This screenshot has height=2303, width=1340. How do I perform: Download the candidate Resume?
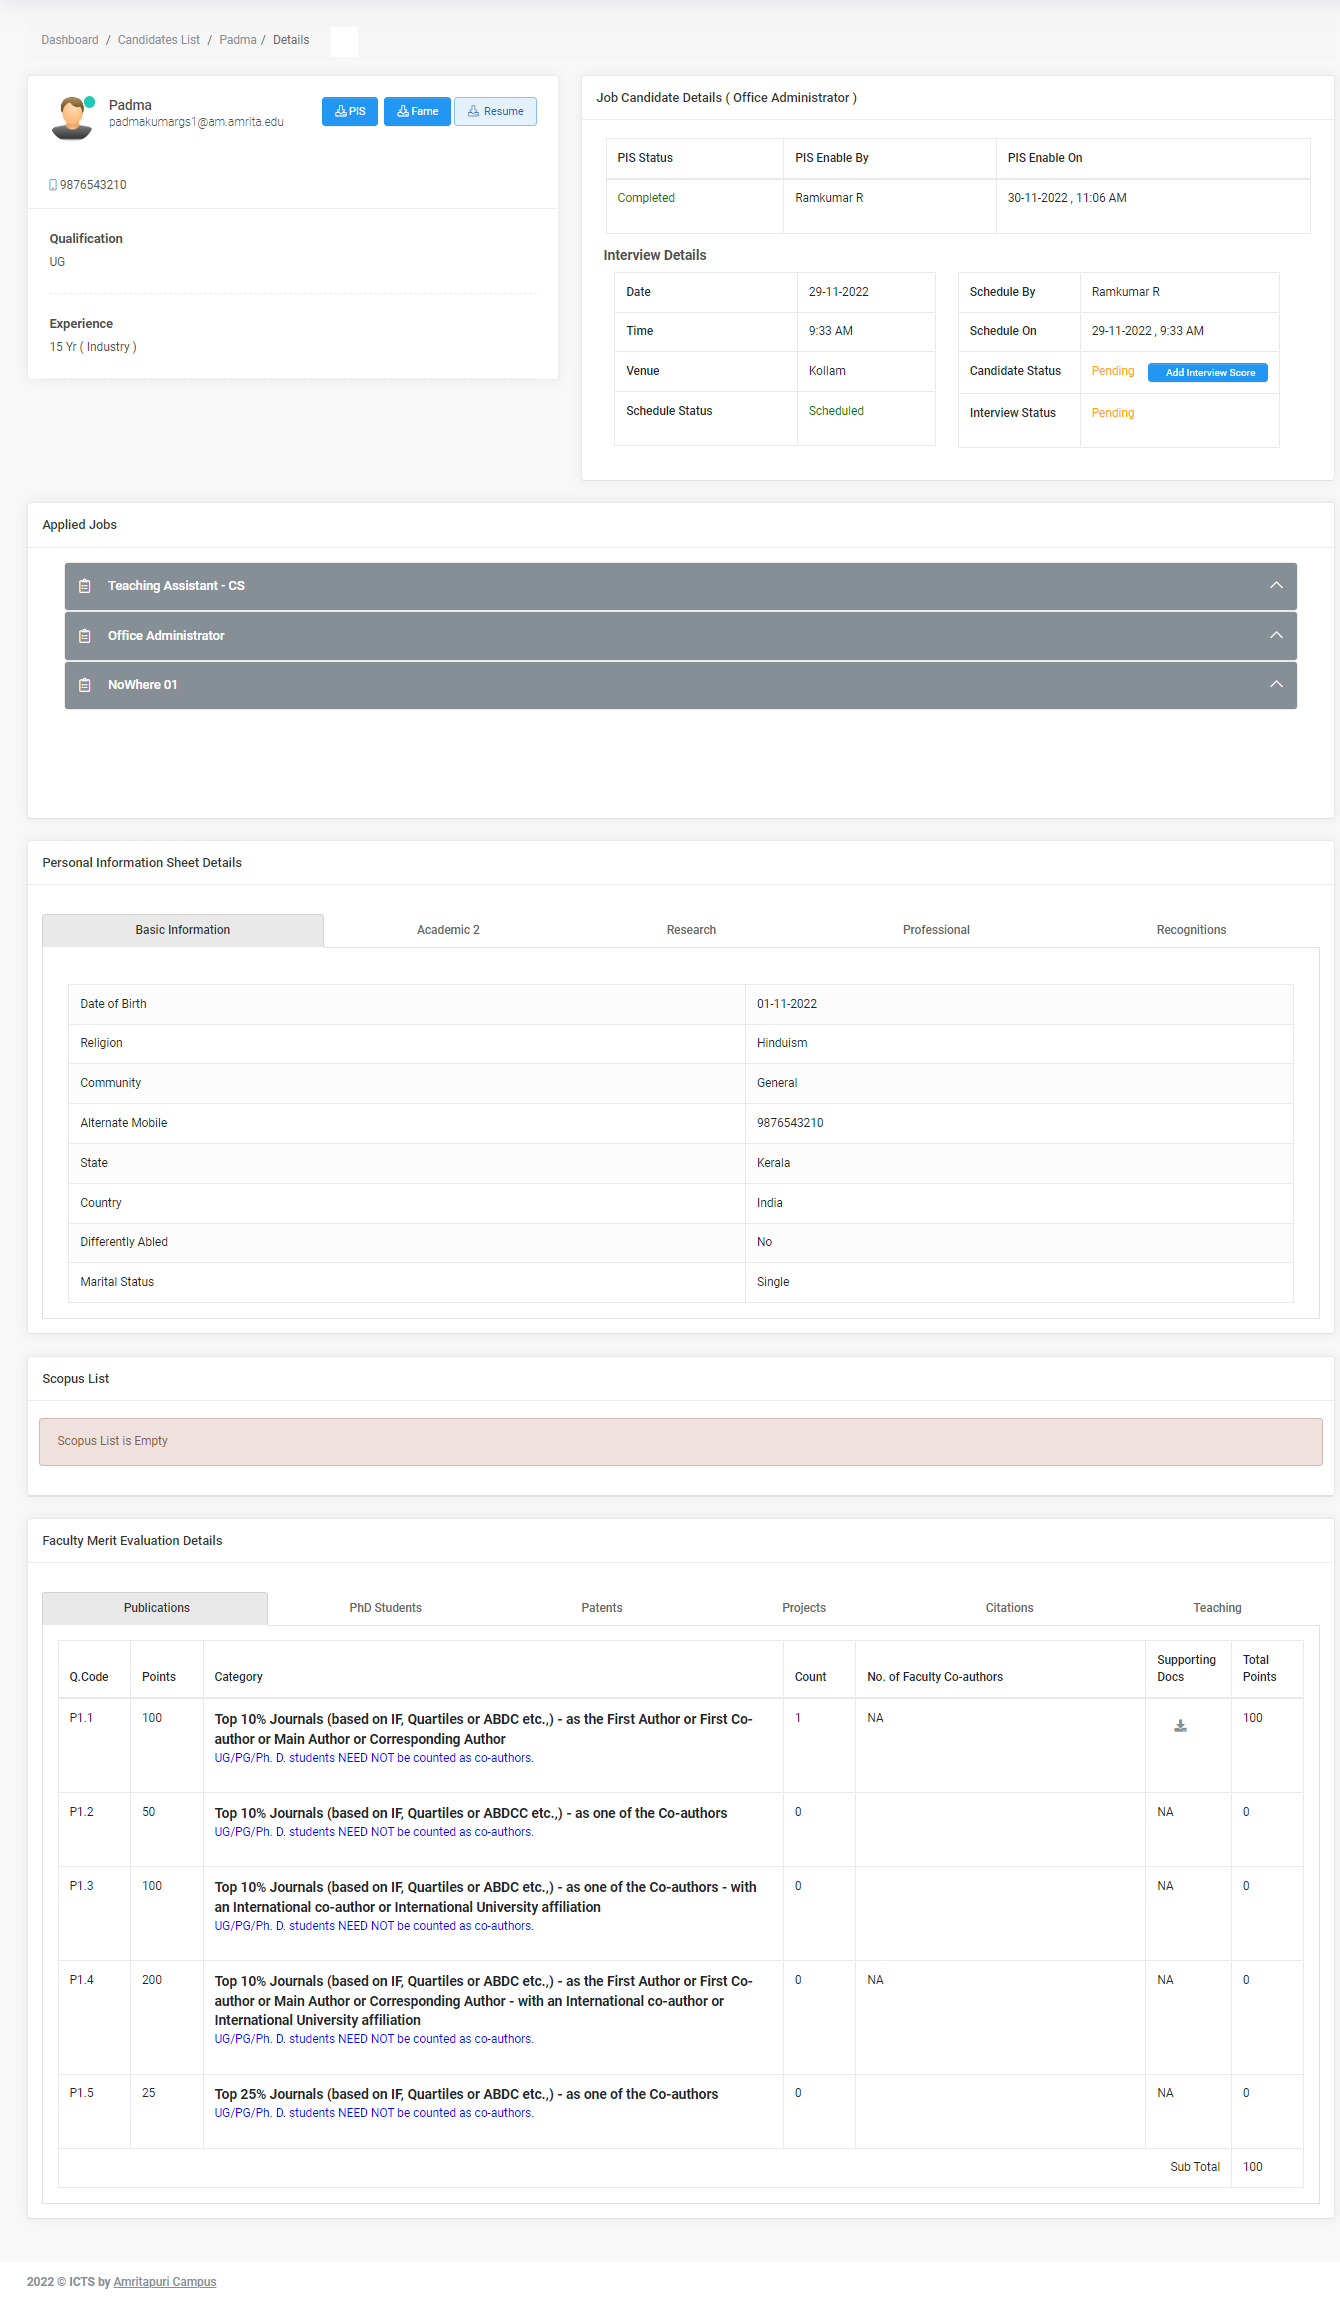(495, 111)
